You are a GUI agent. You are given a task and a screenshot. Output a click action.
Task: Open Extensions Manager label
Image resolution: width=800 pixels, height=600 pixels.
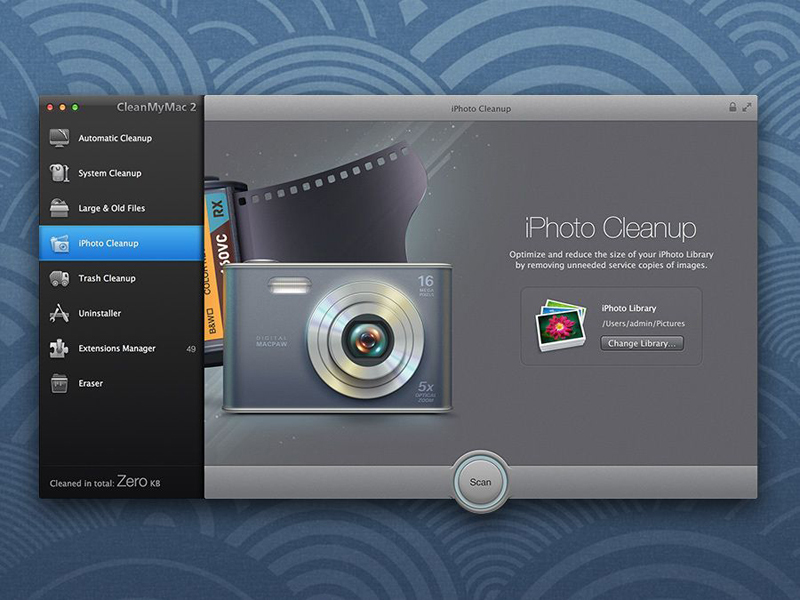point(117,348)
